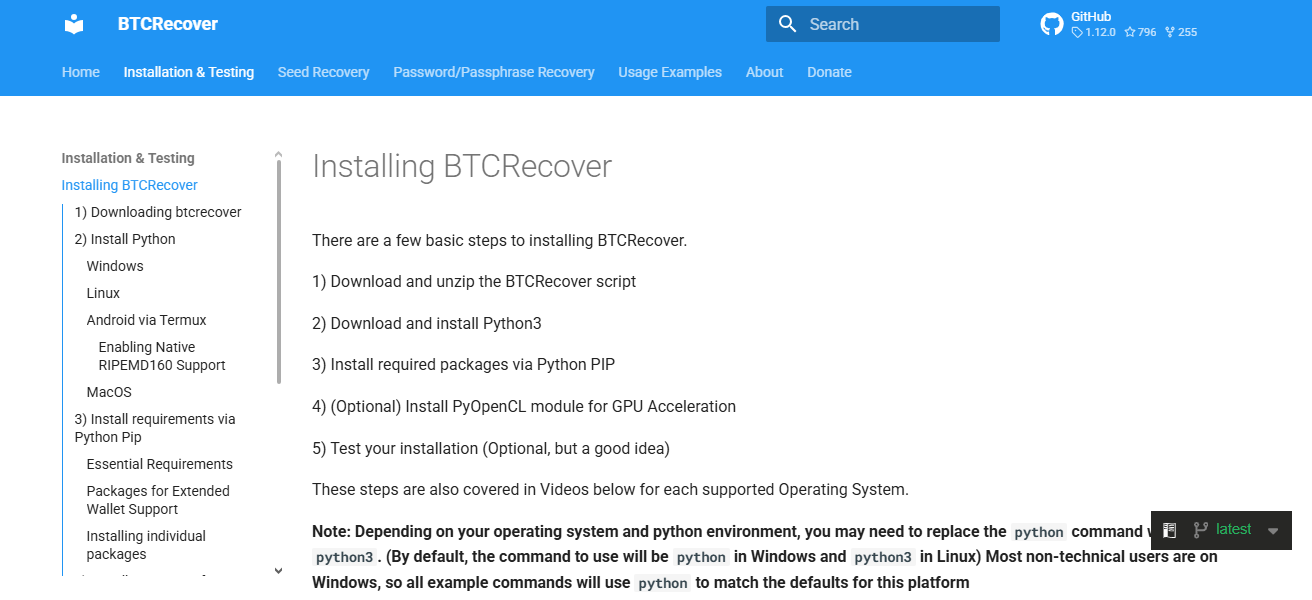Switch to the Seed Recovery tab

point(323,72)
